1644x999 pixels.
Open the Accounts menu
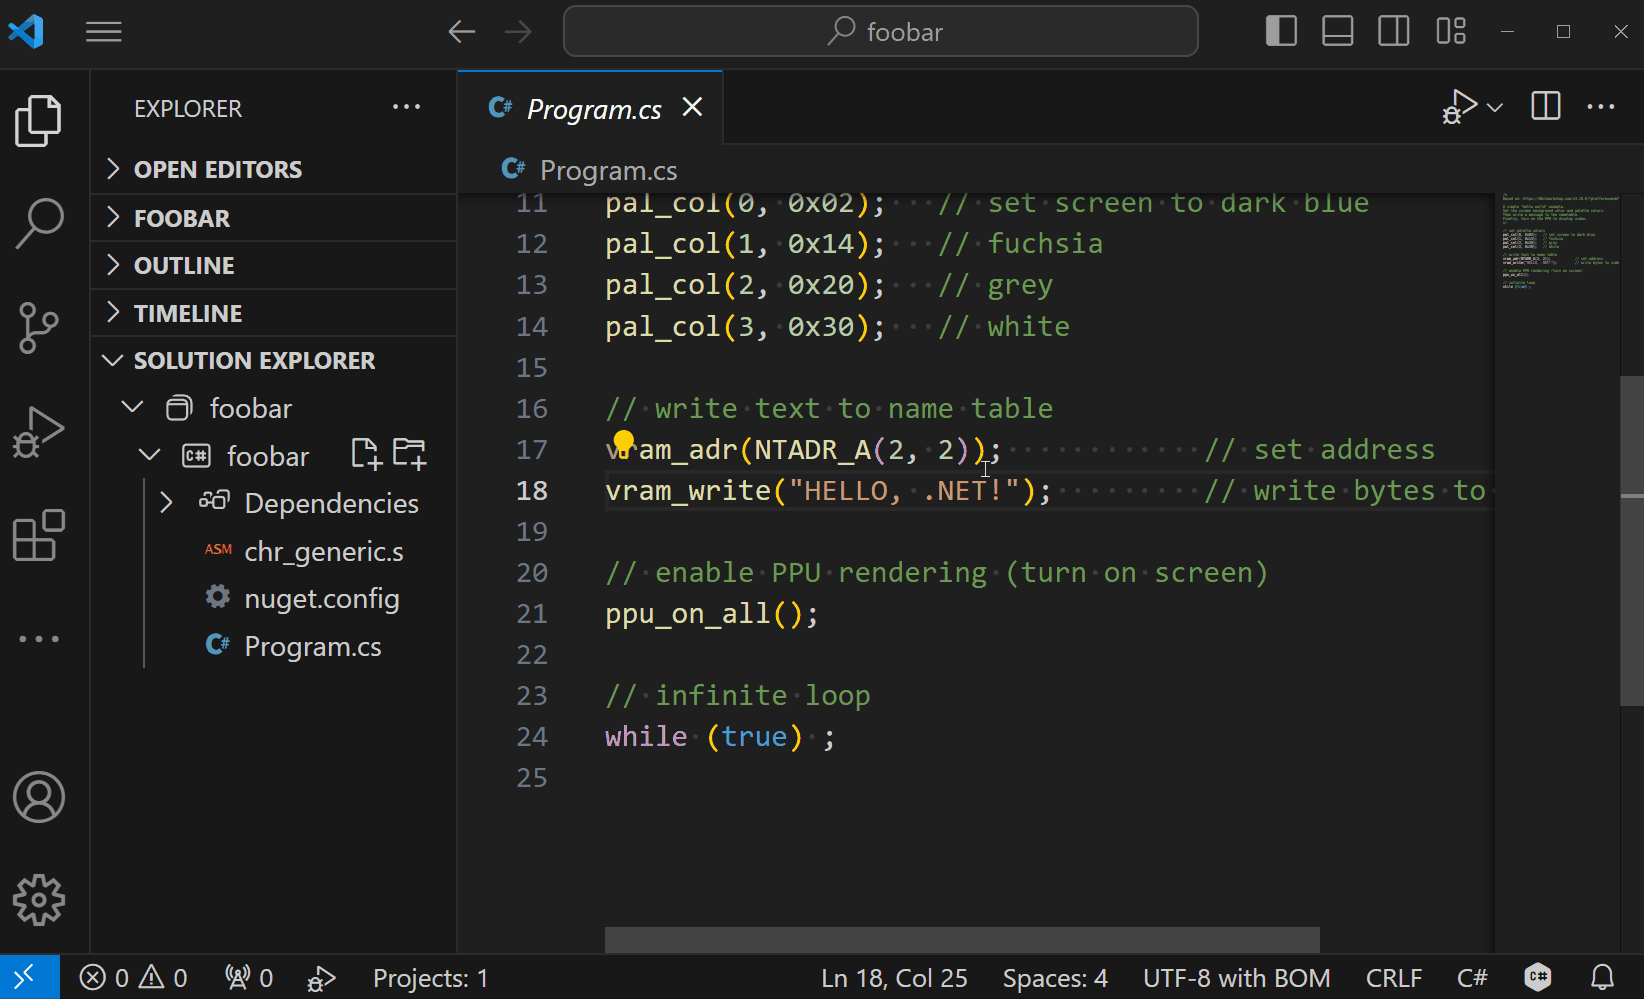tap(39, 797)
